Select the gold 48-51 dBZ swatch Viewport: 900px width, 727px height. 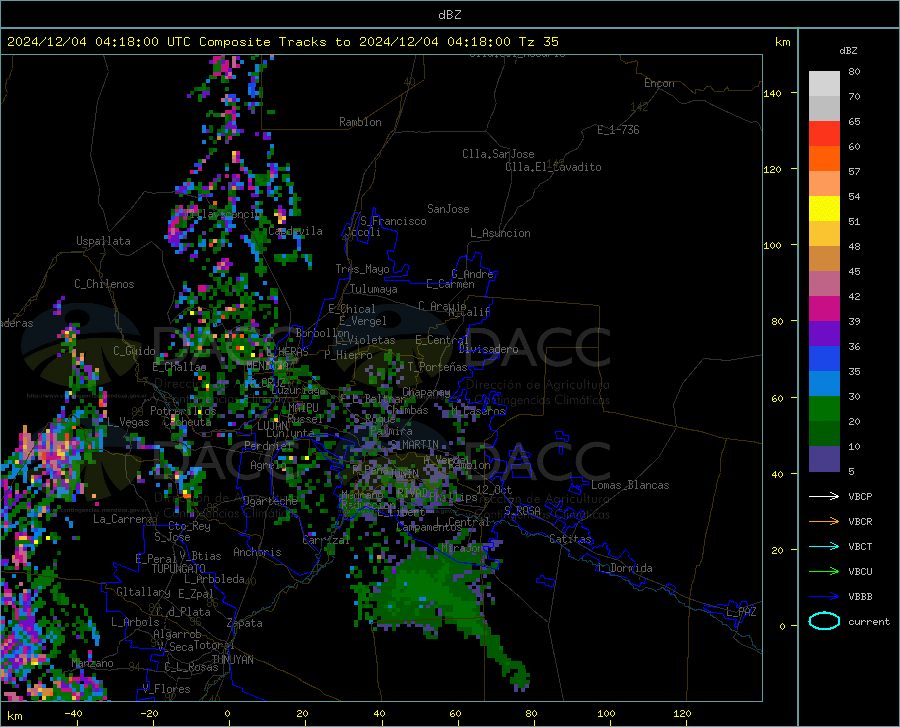(824, 234)
